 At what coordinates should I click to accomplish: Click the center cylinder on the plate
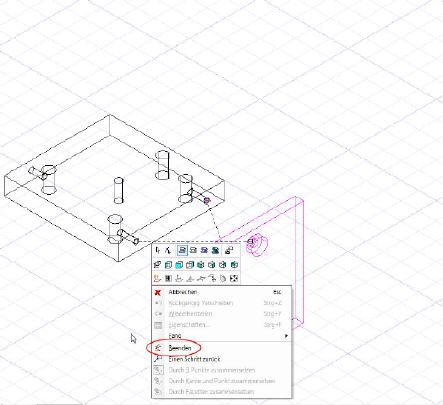[118, 190]
